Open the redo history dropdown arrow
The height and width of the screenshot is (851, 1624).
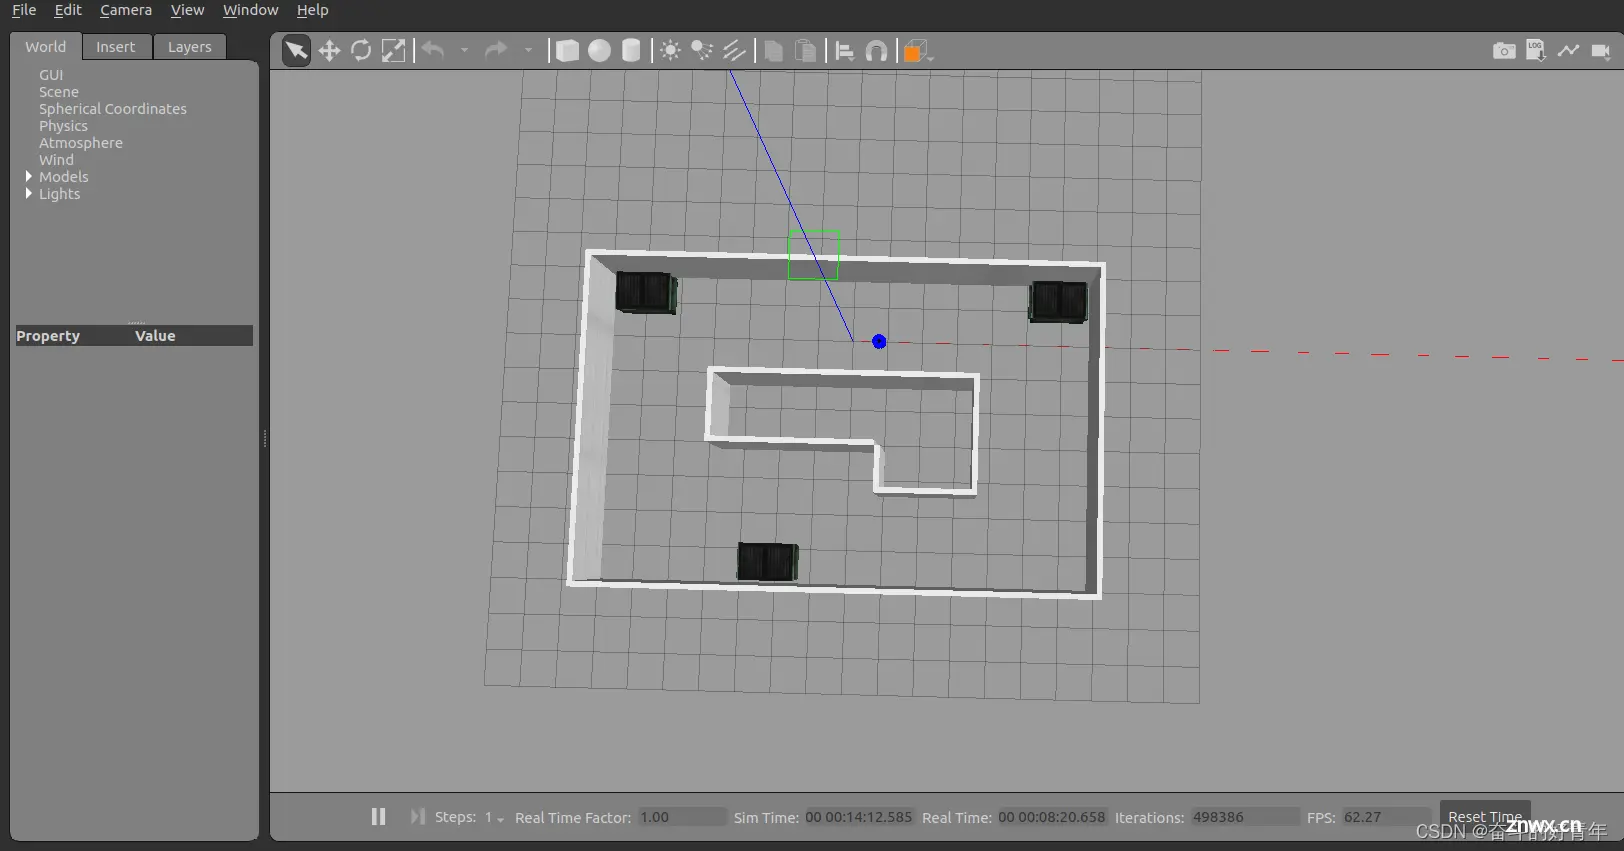528,50
